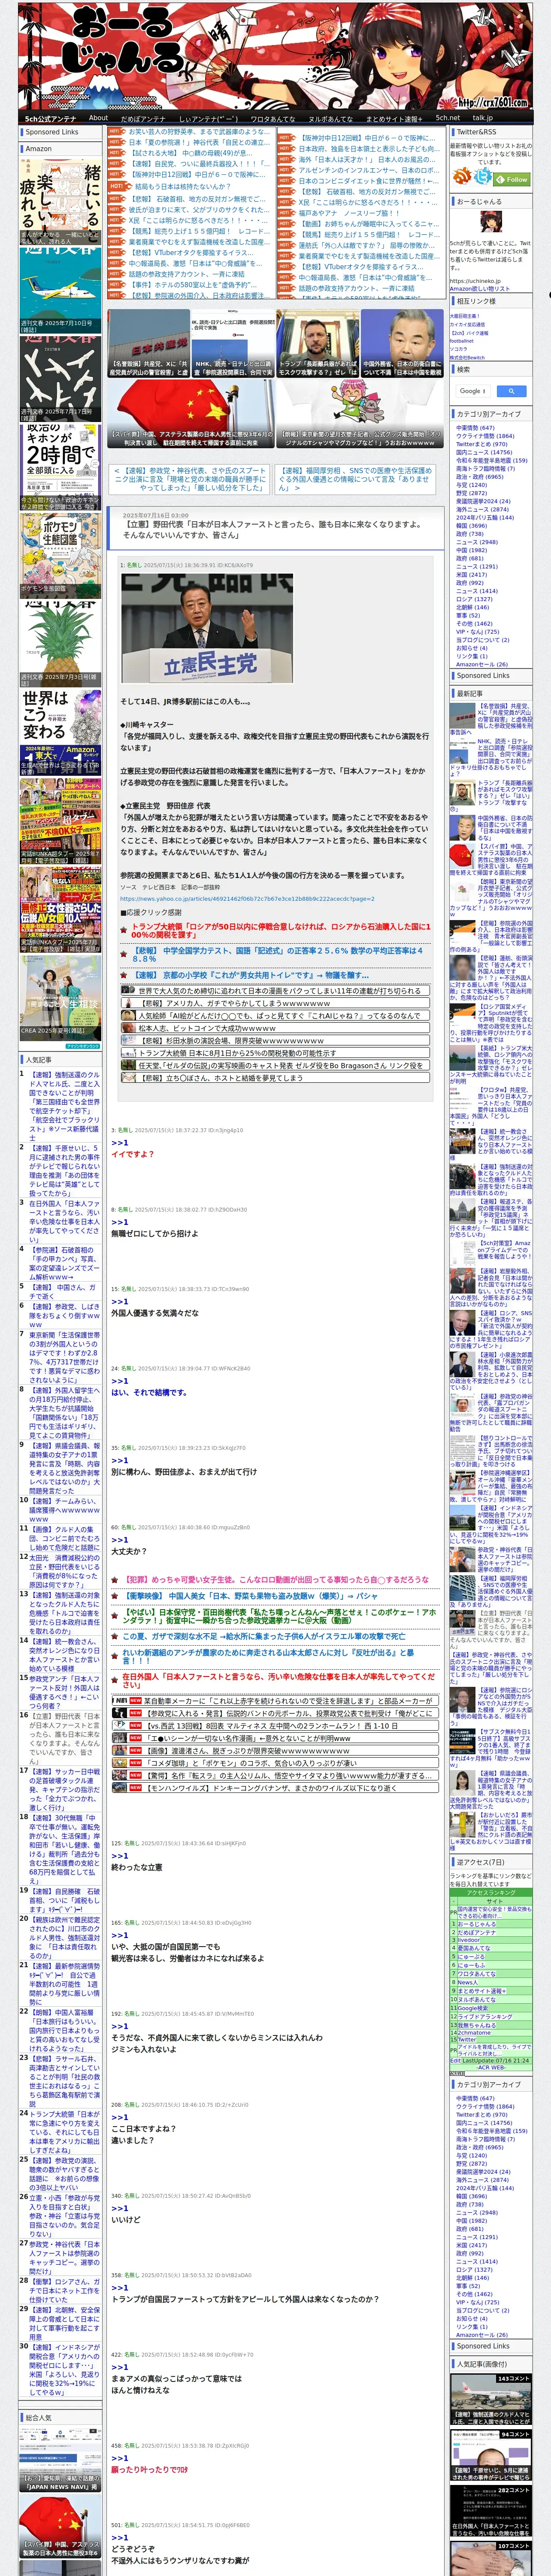Open the news.yahoo.co.jp source link

coord(247,898)
